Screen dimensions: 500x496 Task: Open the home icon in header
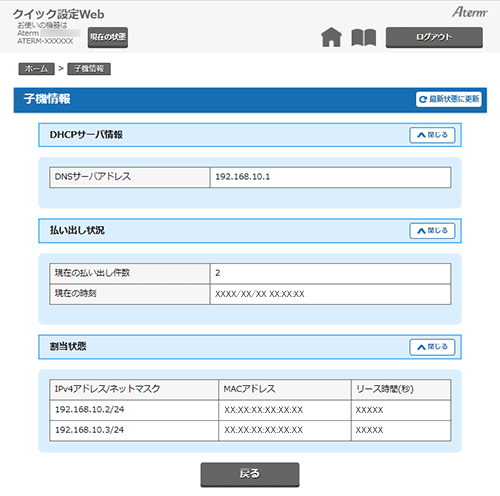pos(331,37)
